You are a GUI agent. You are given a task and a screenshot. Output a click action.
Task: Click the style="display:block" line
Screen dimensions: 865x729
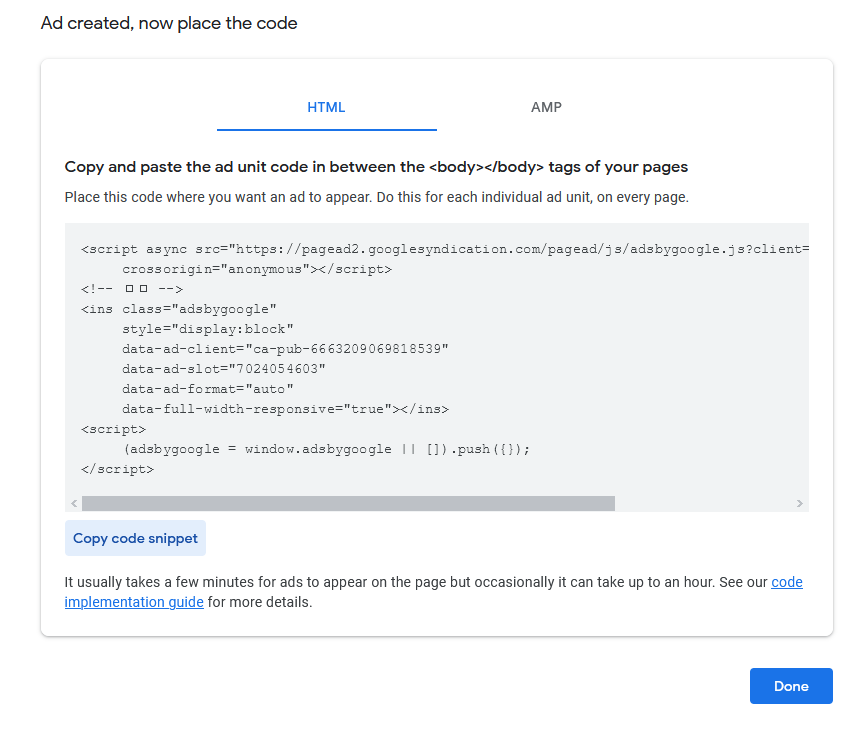(x=208, y=329)
